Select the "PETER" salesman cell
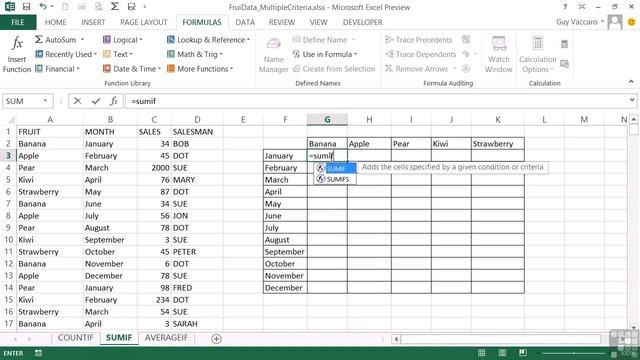The height and width of the screenshot is (360, 640). coord(197,252)
